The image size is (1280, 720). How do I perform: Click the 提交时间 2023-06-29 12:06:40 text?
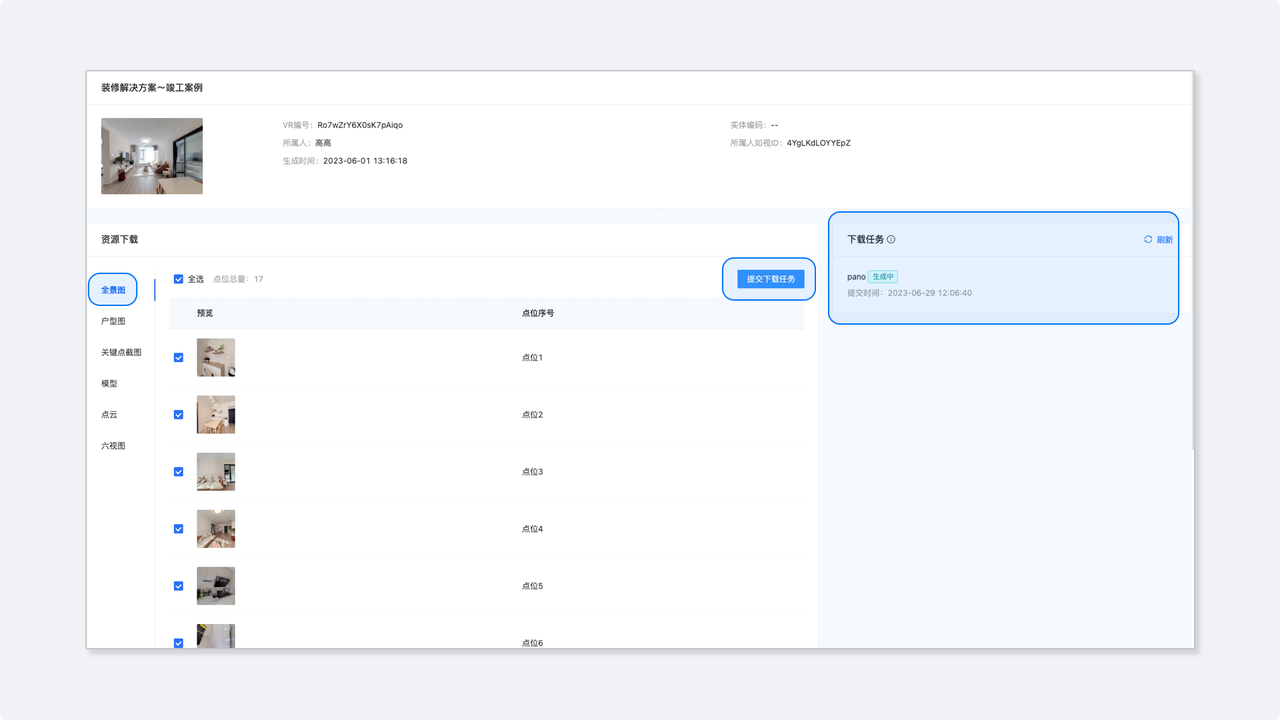pos(909,293)
